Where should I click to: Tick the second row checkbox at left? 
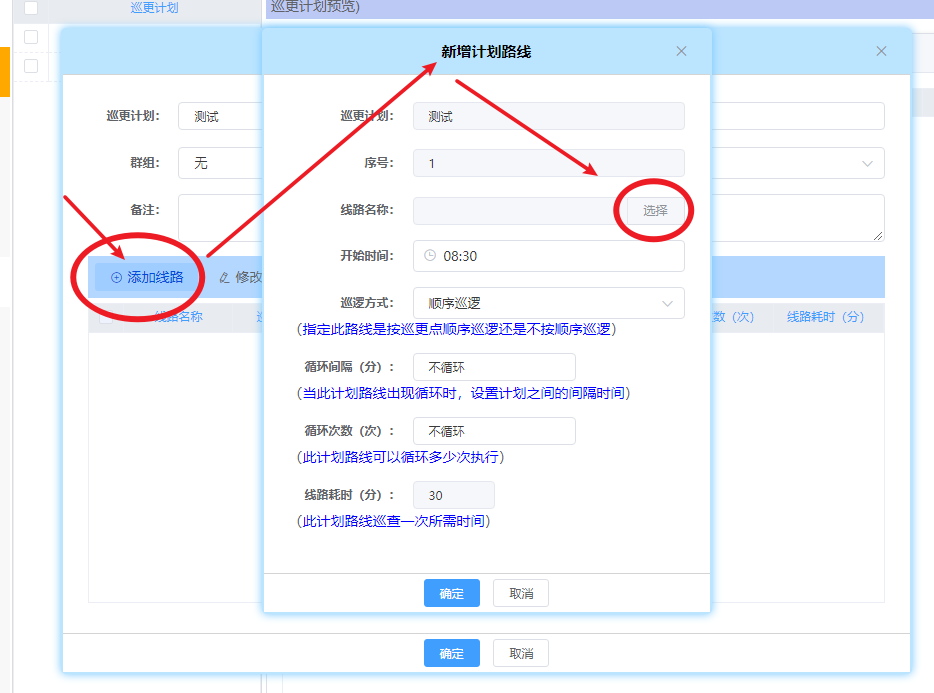31,65
